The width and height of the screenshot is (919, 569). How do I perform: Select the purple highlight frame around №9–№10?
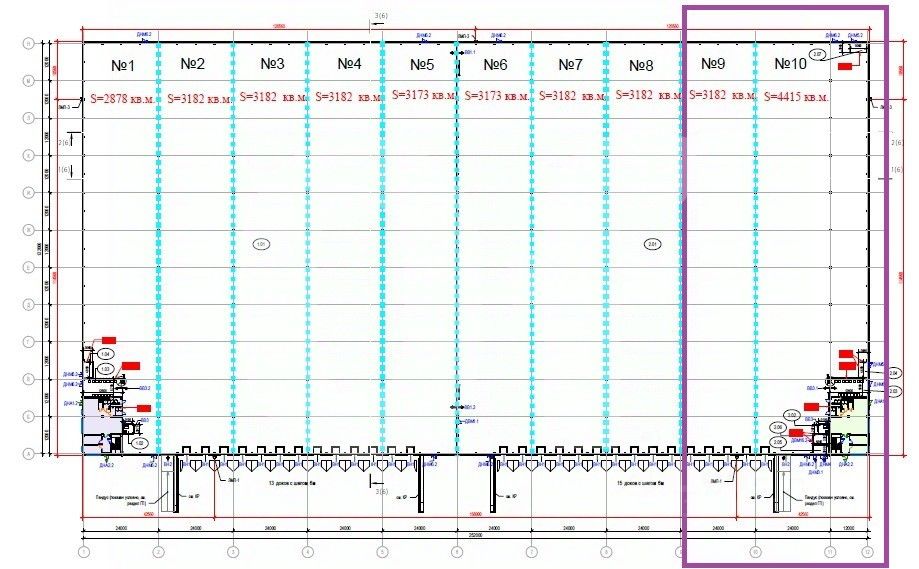point(785,285)
